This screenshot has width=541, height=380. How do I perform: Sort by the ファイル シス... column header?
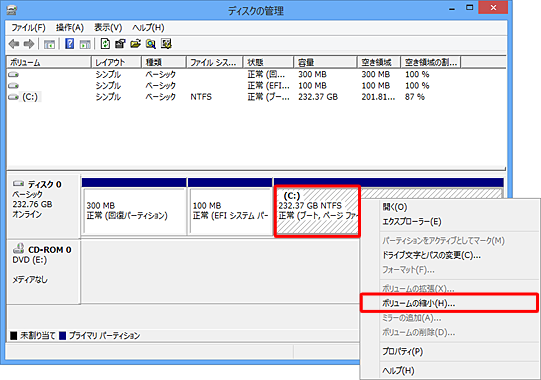pyautogui.click(x=215, y=62)
